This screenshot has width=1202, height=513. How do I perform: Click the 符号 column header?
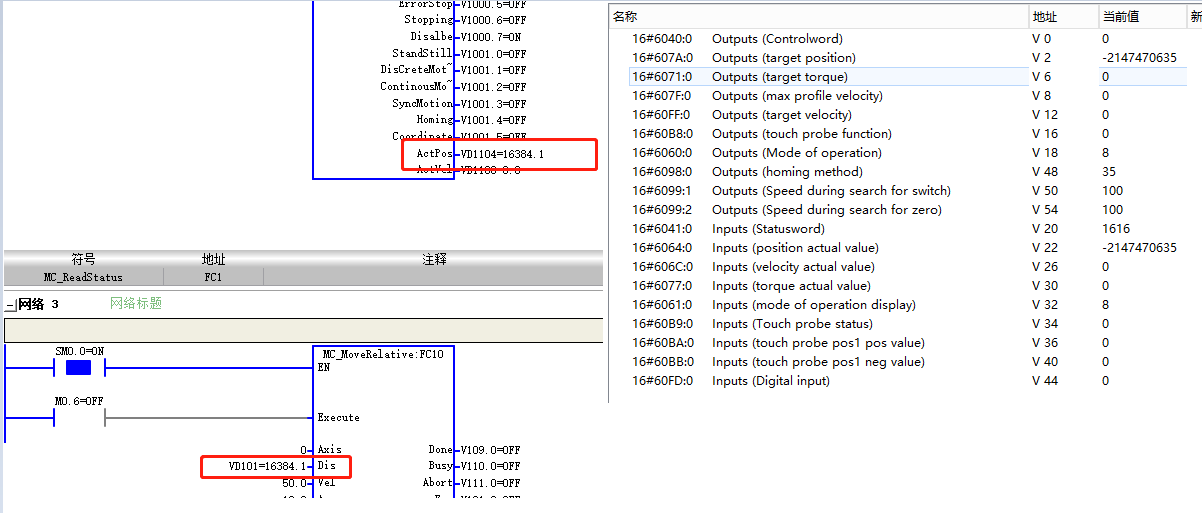tap(83, 259)
